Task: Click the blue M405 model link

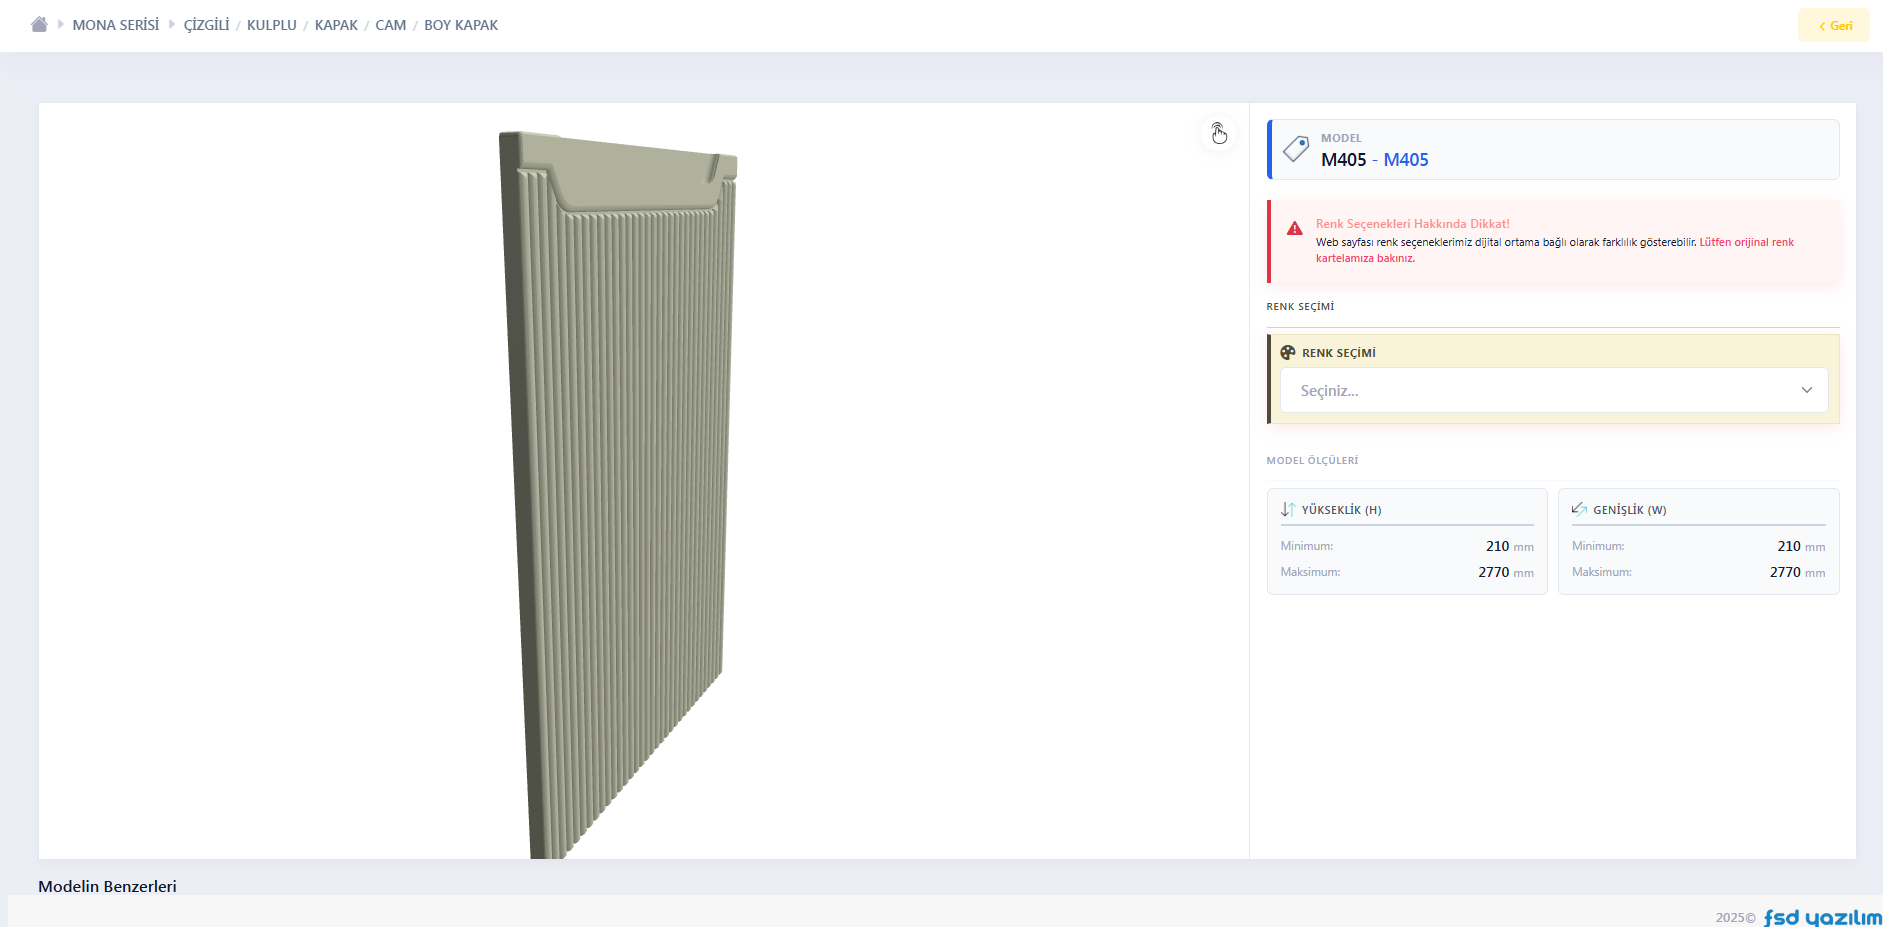Action: (1406, 160)
